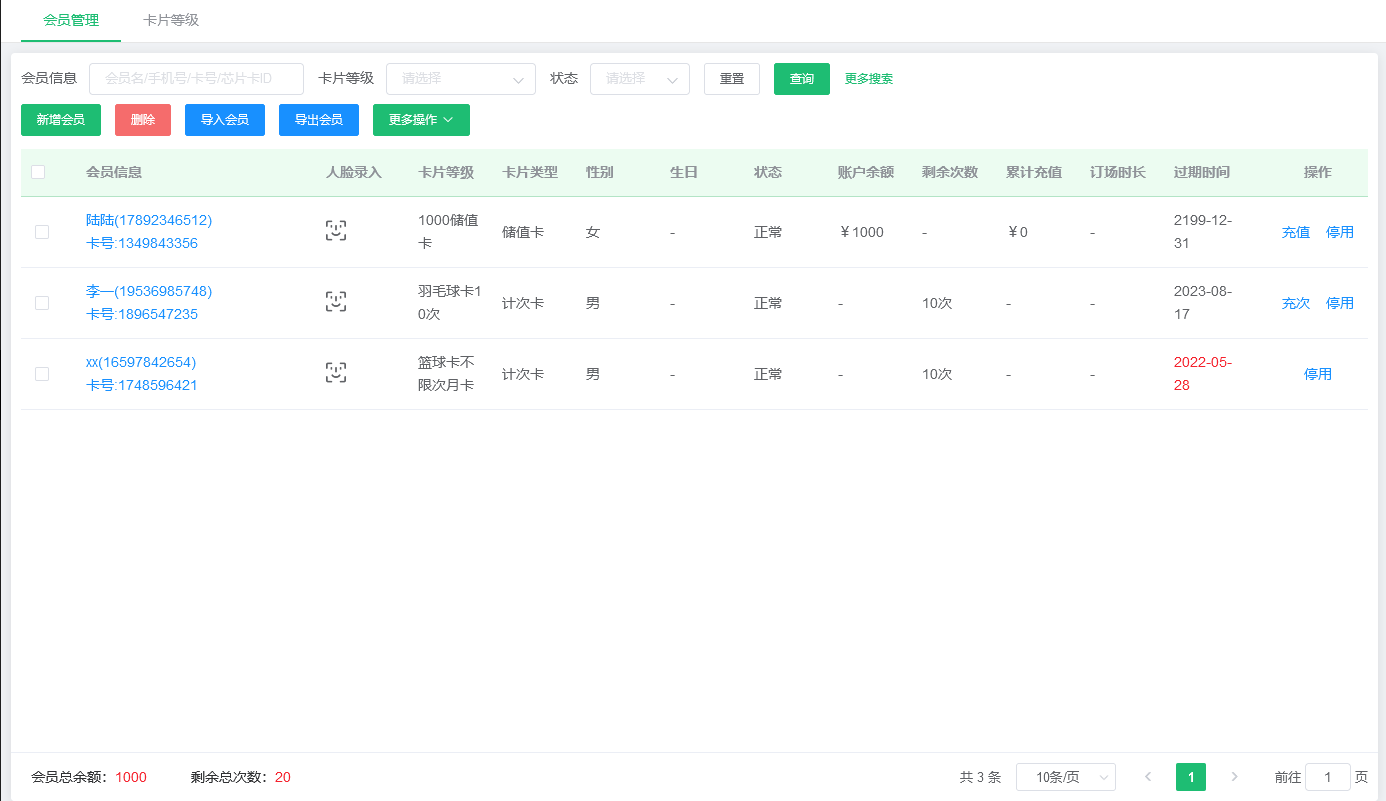Open 更多搜索 advanced search options
Image resolution: width=1386 pixels, height=801 pixels.
pyautogui.click(x=867, y=78)
